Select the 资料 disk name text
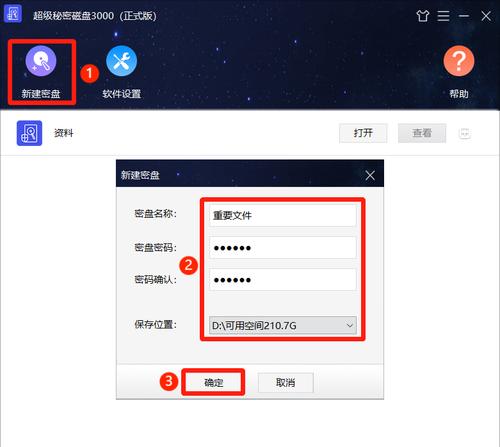Screen dimensions: 500x447 pos(64,133)
